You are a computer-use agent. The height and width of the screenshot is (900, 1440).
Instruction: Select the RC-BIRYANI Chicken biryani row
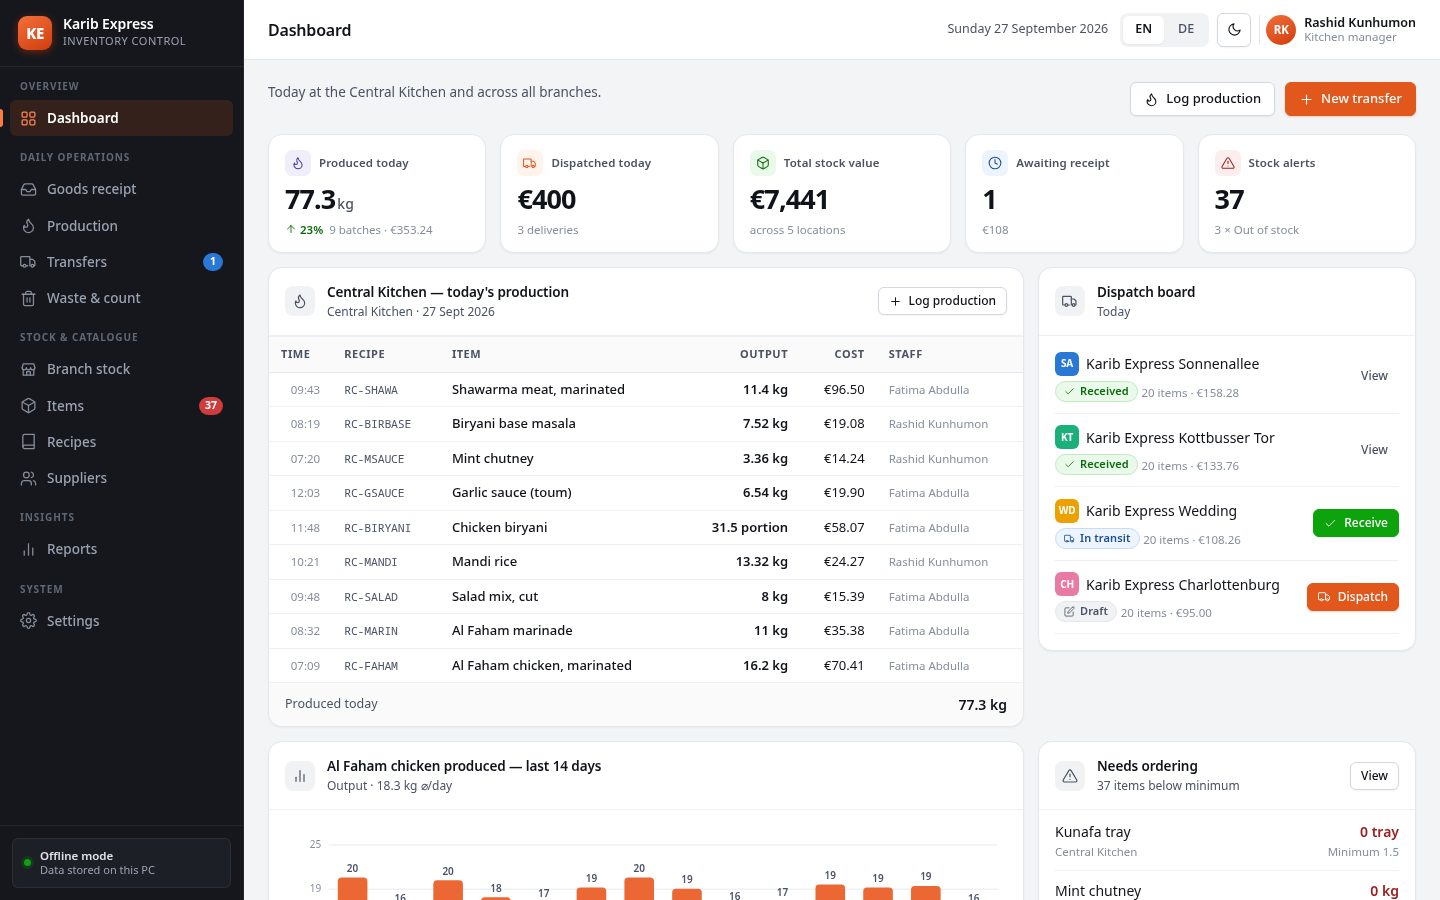[646, 528]
